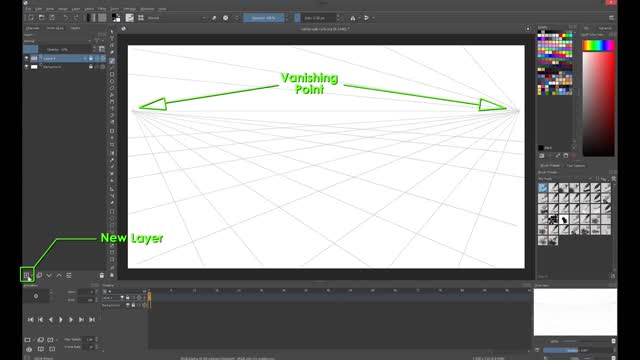Click the redo arrow in toolbar
The image size is (640, 360).
pos(76,18)
